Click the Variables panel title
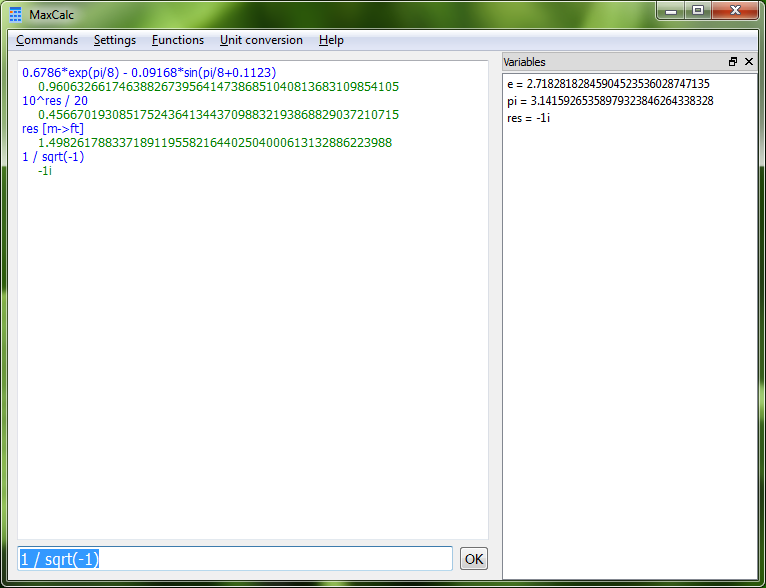This screenshot has width=766, height=588. 524,62
